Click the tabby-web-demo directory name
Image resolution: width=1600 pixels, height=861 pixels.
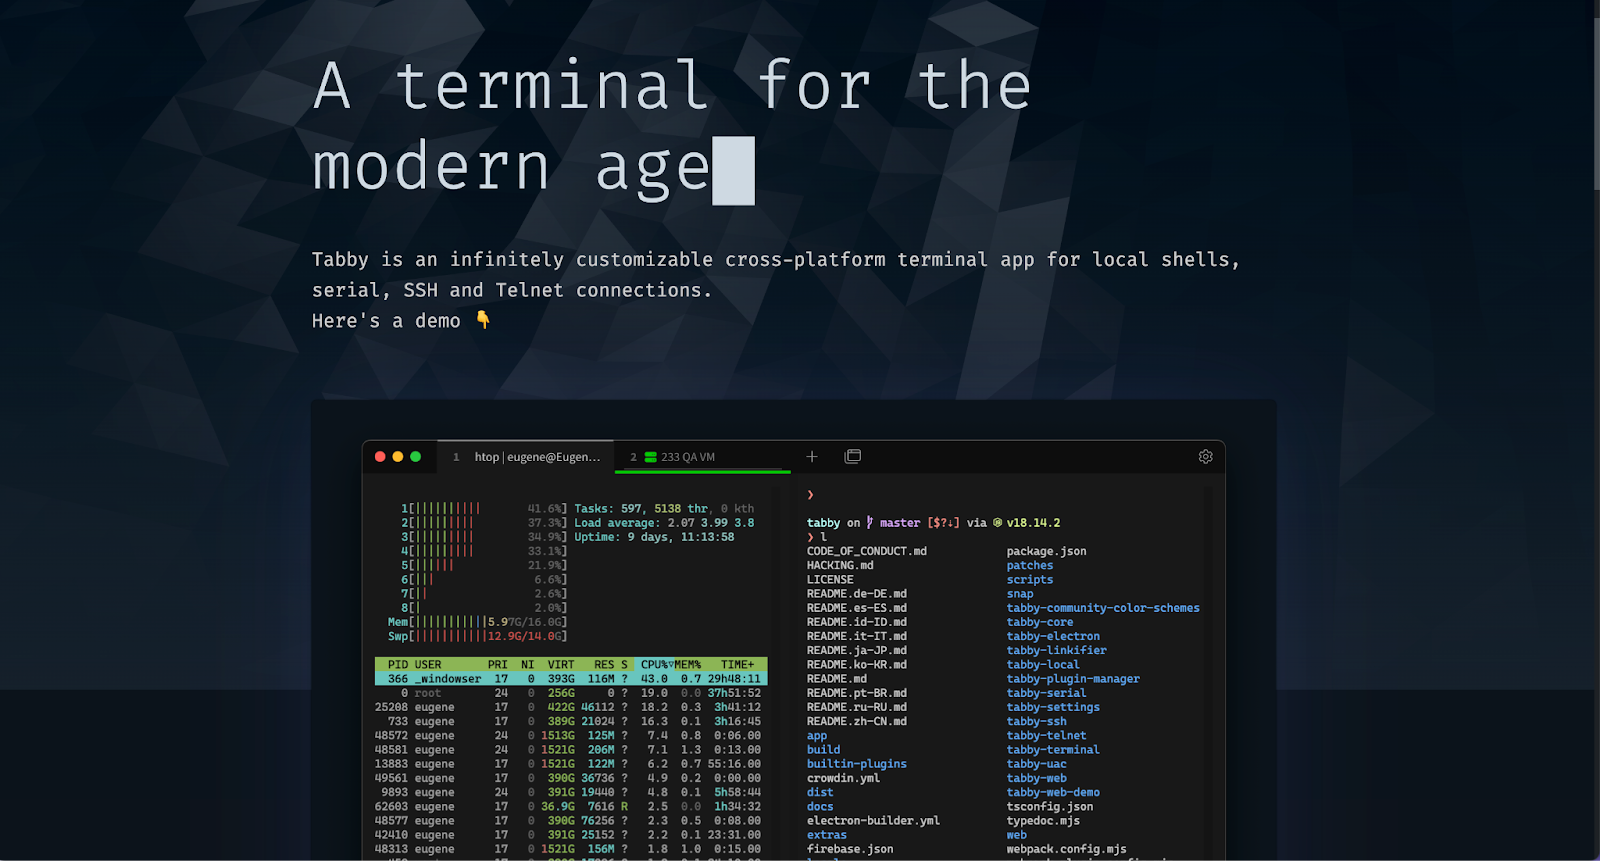click(1053, 792)
